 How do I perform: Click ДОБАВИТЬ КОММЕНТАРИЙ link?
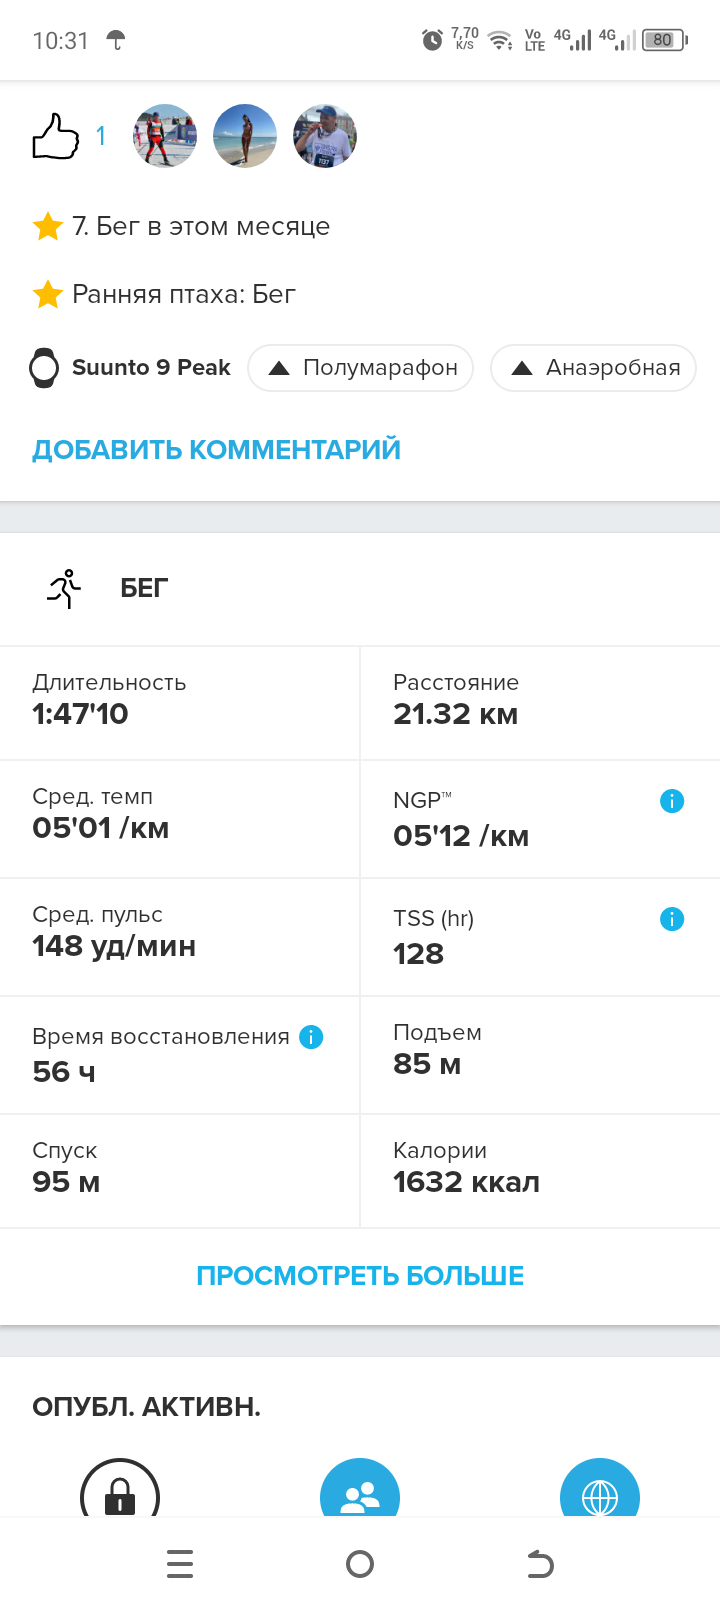pos(216,450)
